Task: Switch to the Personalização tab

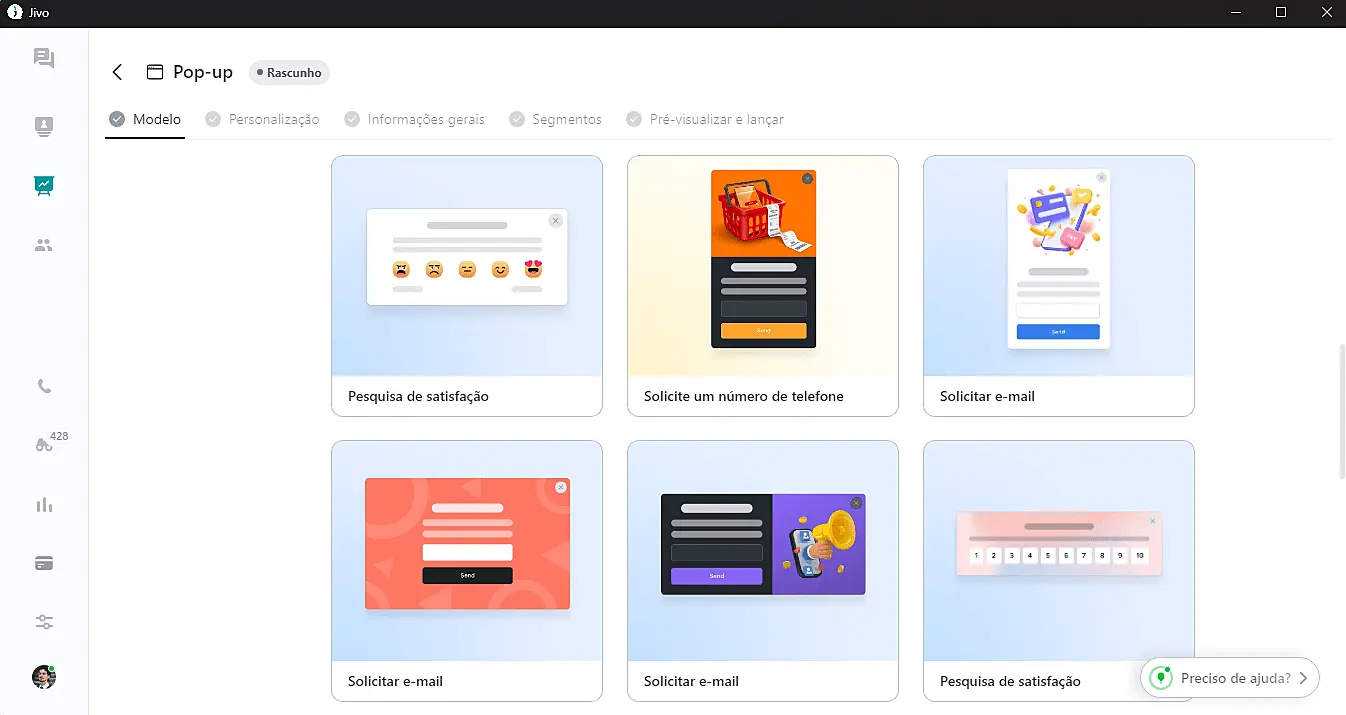Action: click(274, 119)
